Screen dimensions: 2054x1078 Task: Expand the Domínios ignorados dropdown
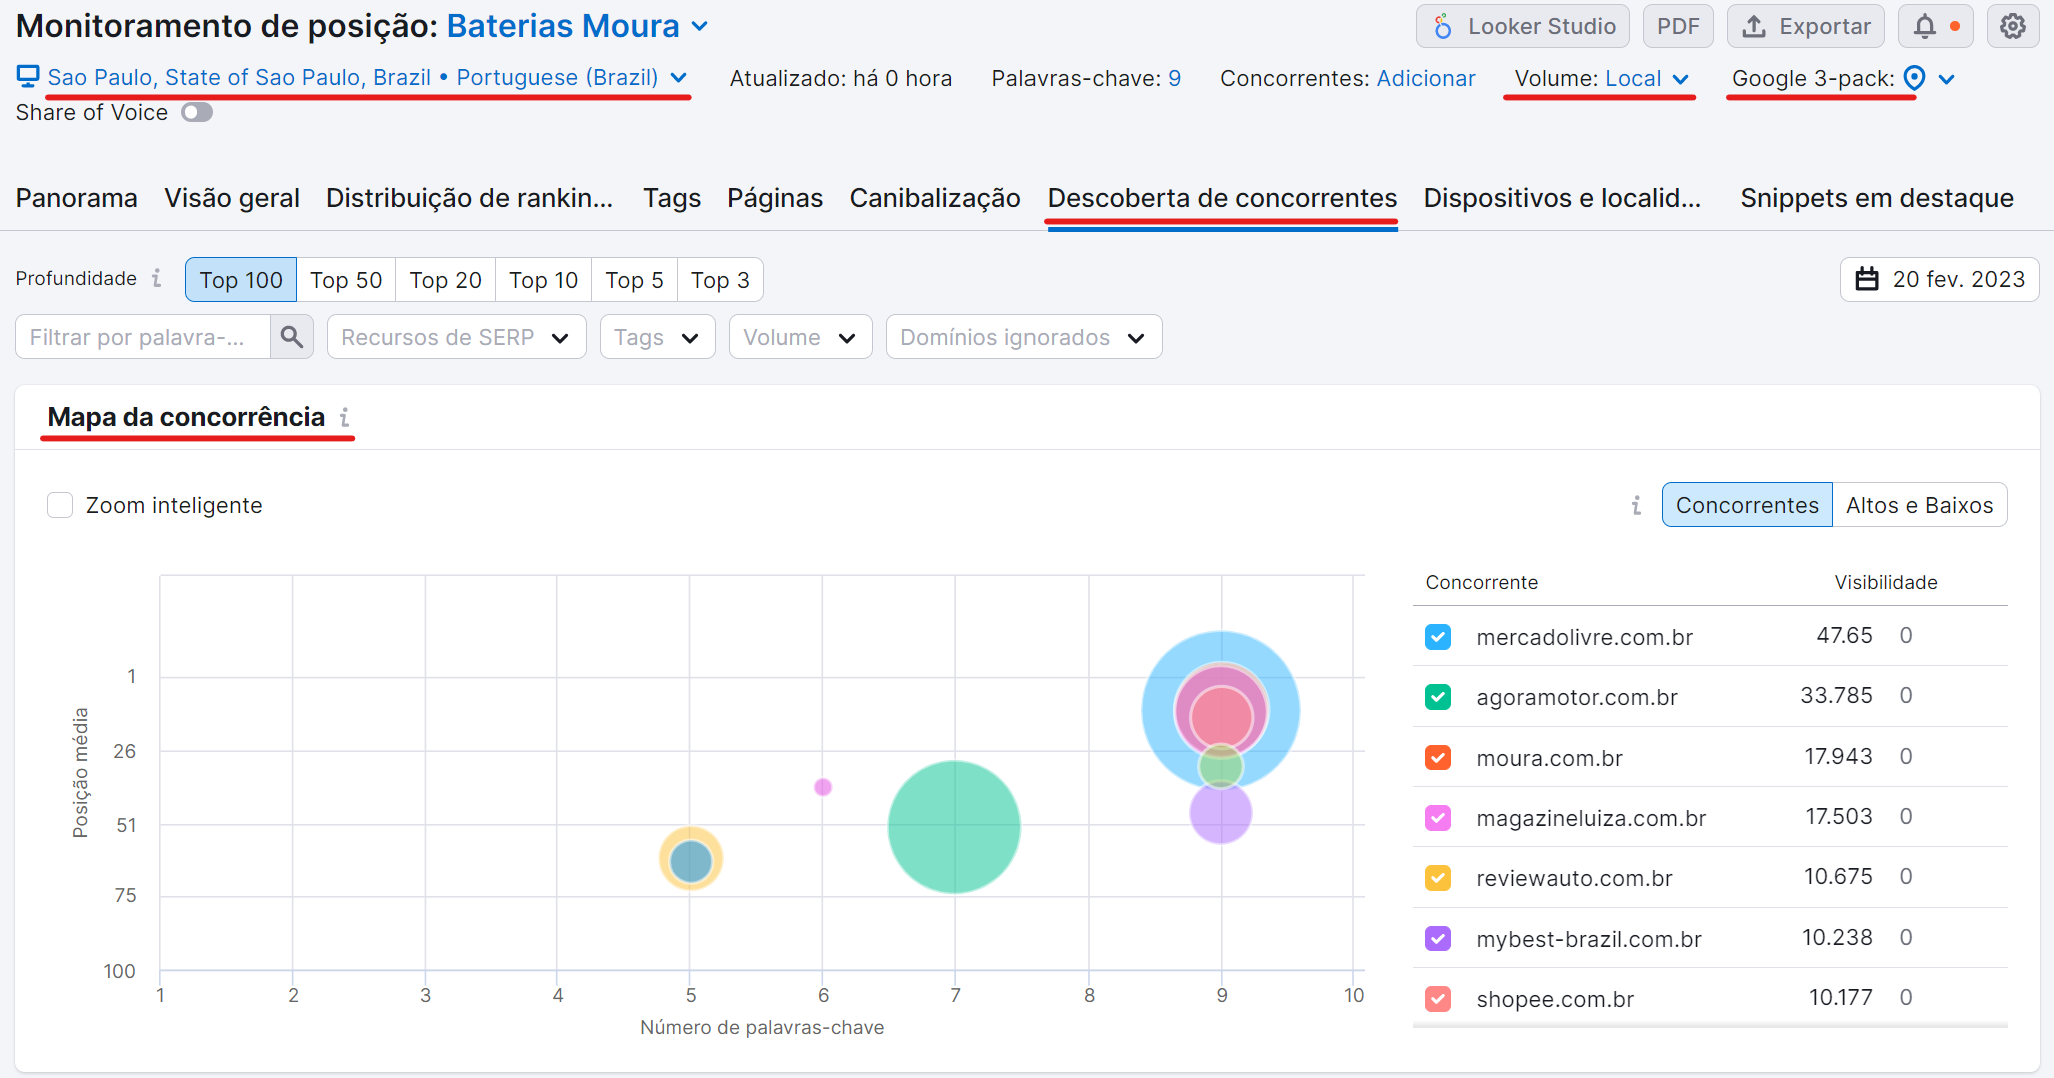tap(1022, 337)
